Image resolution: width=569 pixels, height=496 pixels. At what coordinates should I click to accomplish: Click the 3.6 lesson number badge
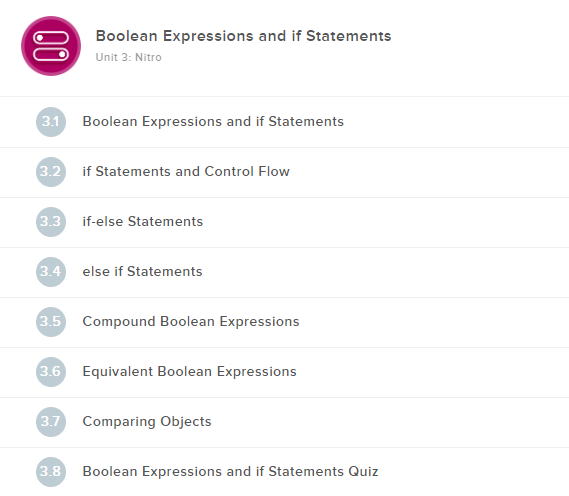[x=51, y=372]
